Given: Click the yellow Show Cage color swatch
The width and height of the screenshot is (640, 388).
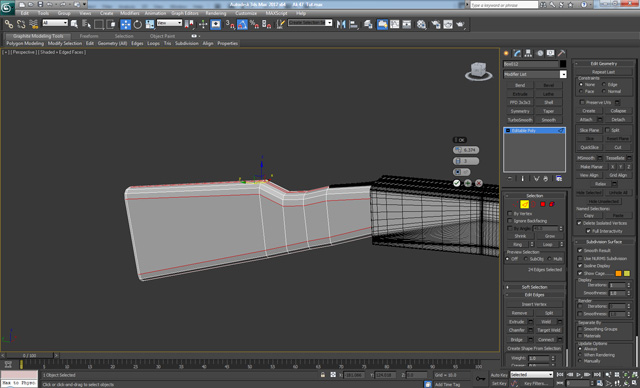Looking at the screenshot, I should [627, 273].
